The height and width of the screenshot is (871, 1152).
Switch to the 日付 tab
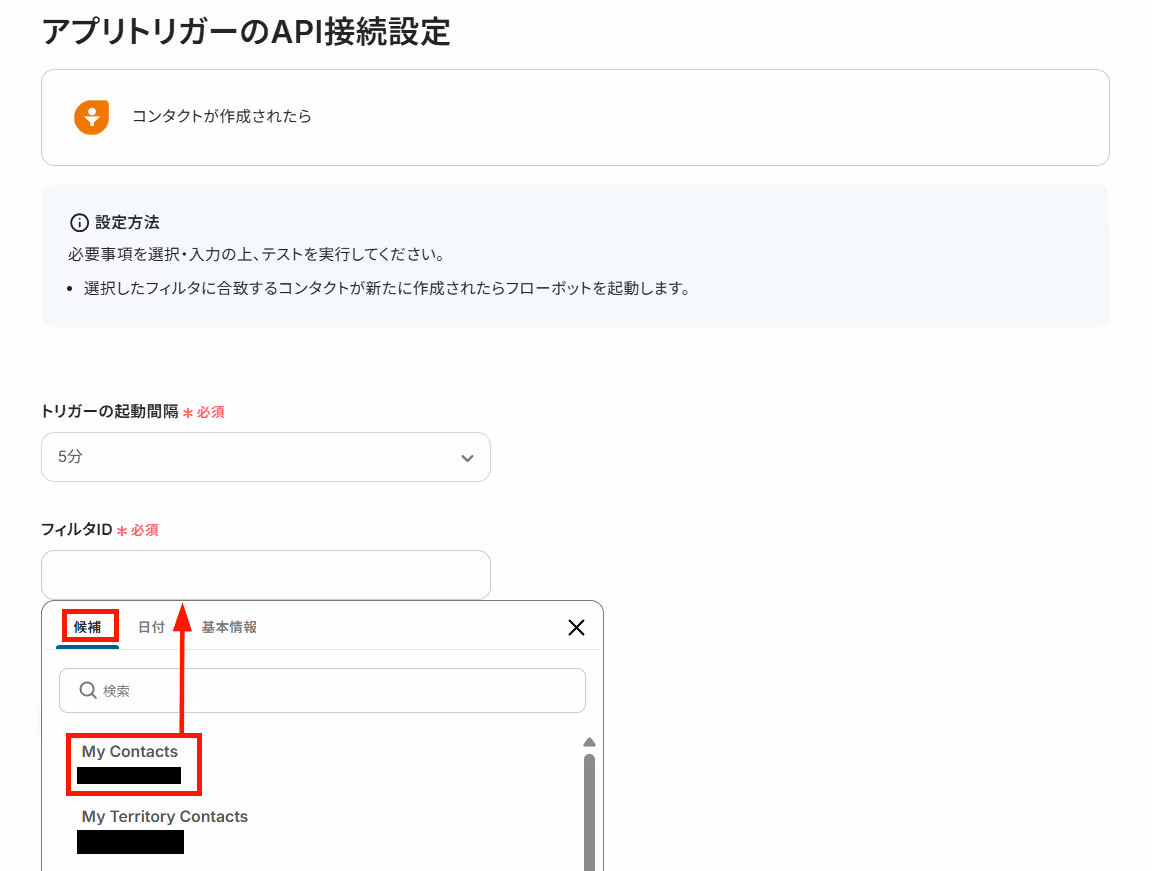[x=151, y=627]
